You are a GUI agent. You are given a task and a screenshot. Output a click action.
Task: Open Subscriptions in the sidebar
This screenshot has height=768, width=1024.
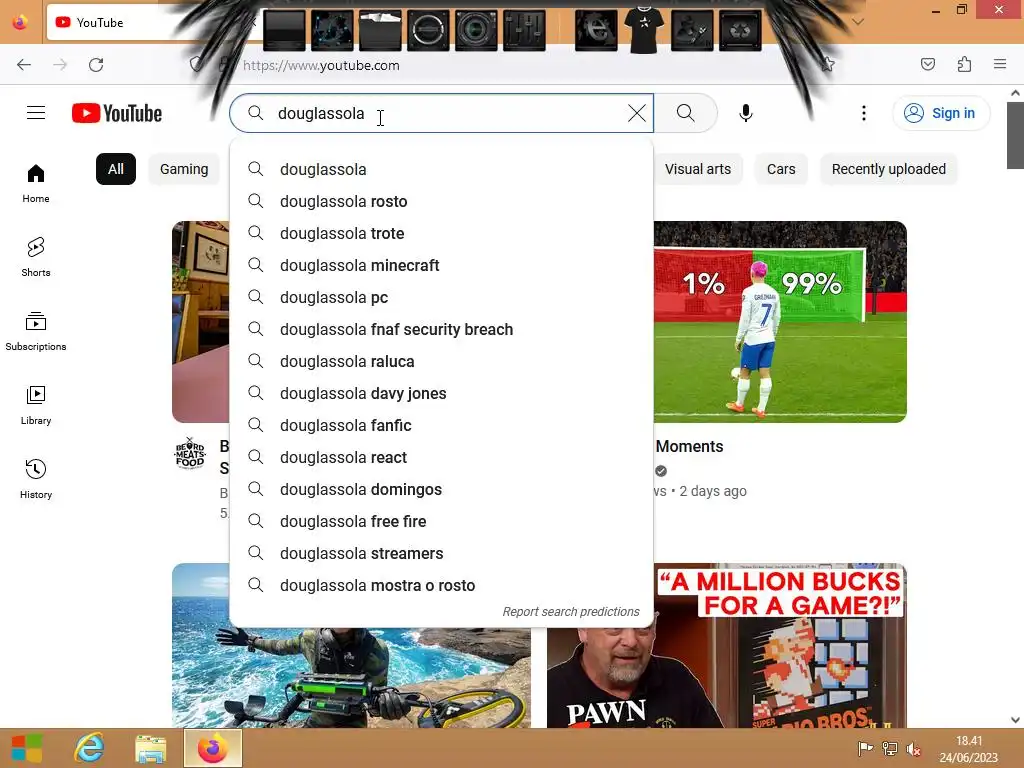pyautogui.click(x=36, y=332)
